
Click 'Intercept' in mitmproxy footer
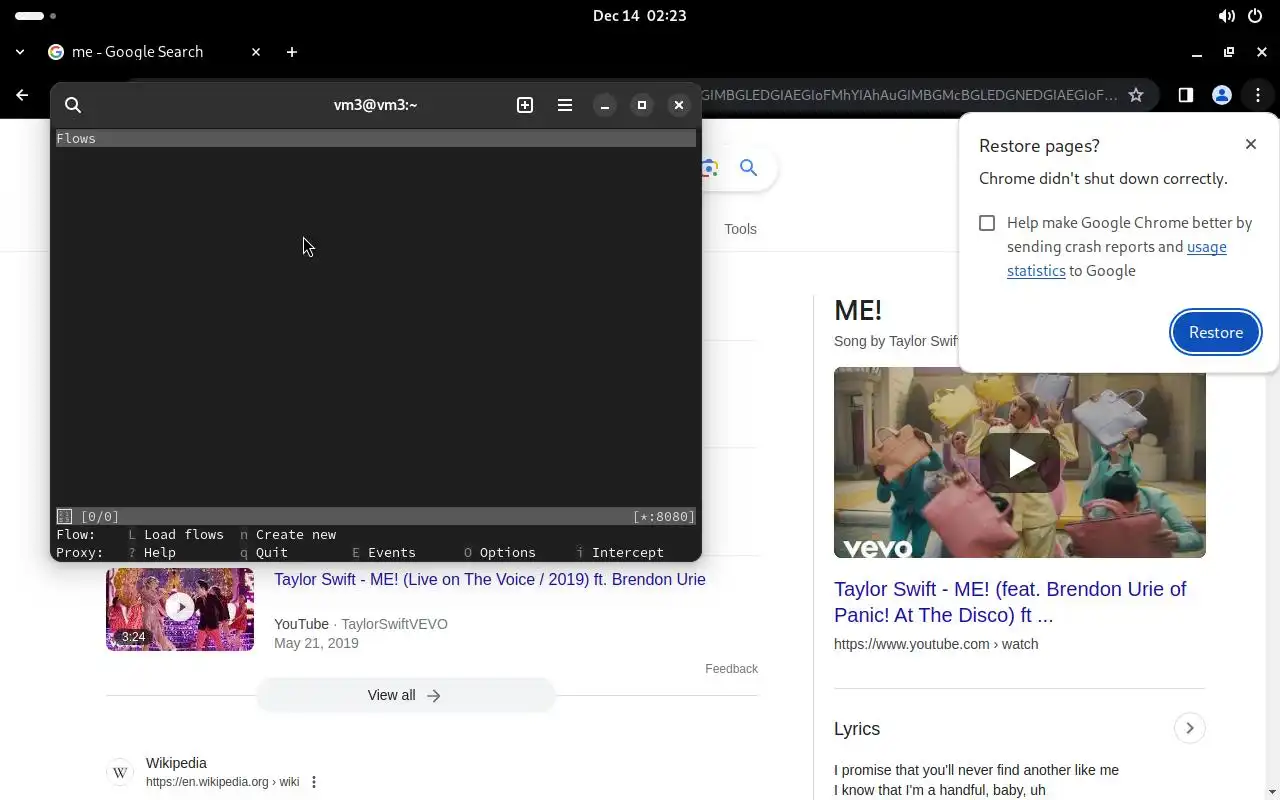pyautogui.click(x=628, y=553)
